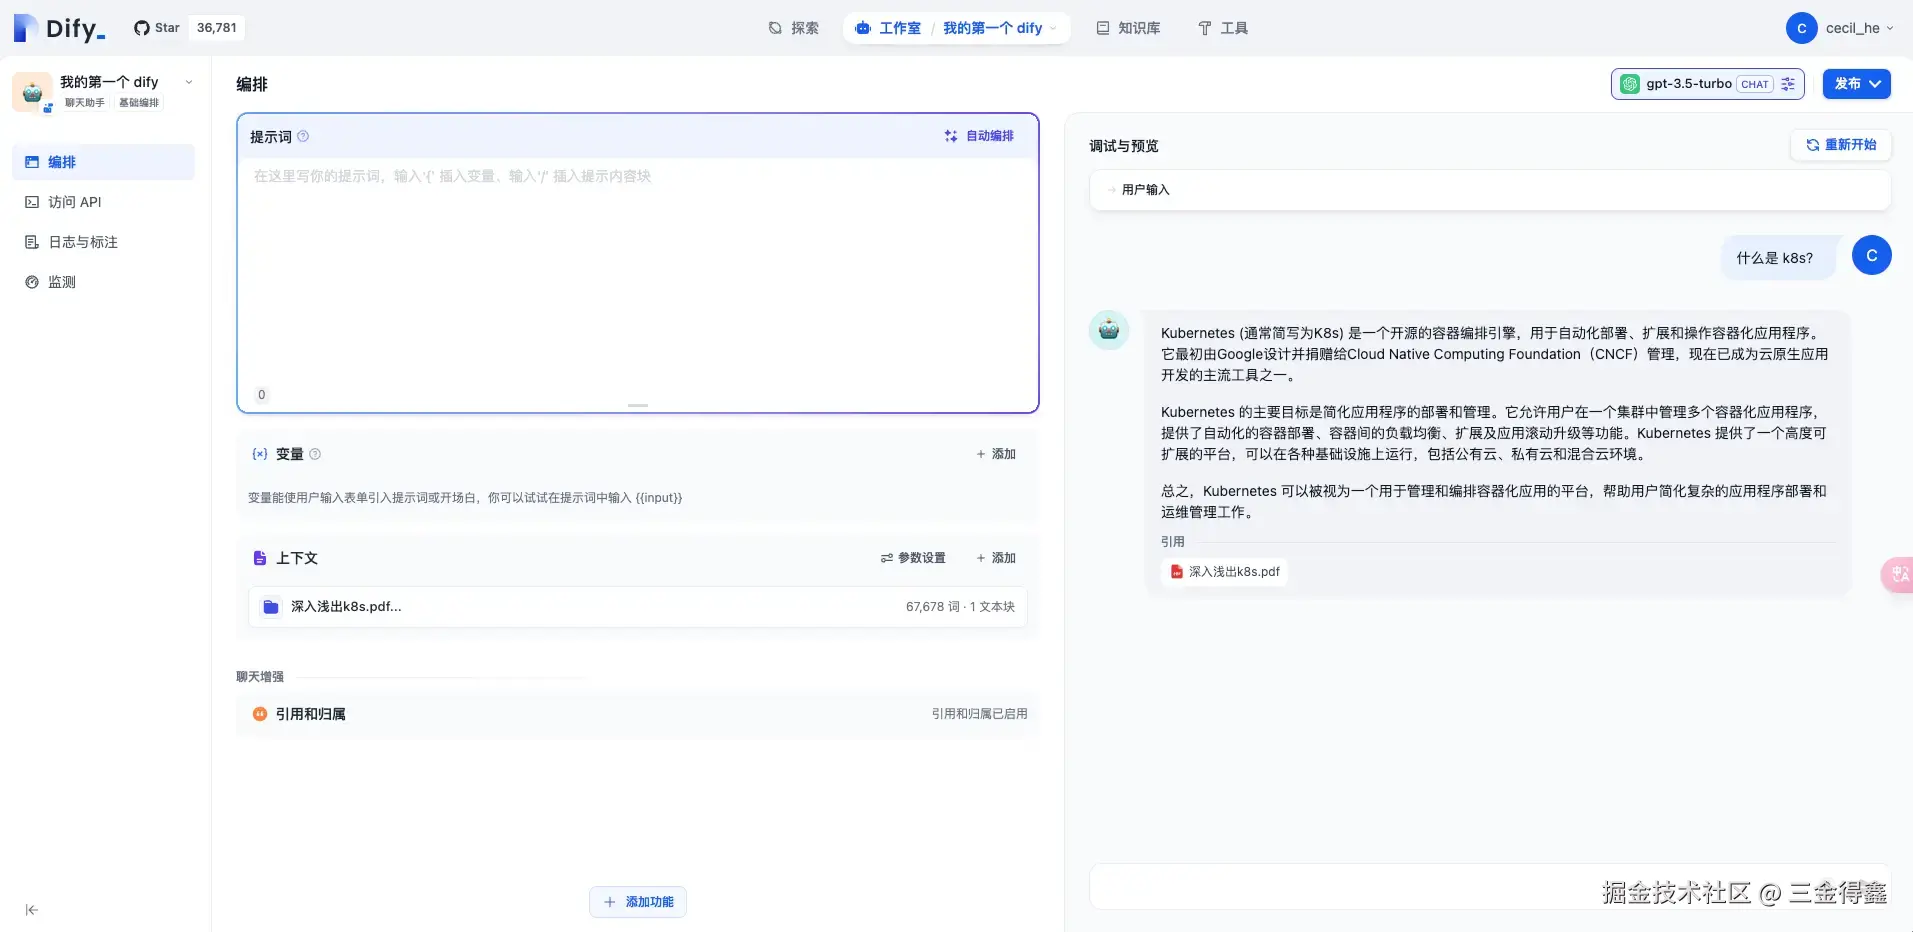Image resolution: width=1913 pixels, height=932 pixels.
Task: Click the 自动编排 button
Action: [979, 136]
